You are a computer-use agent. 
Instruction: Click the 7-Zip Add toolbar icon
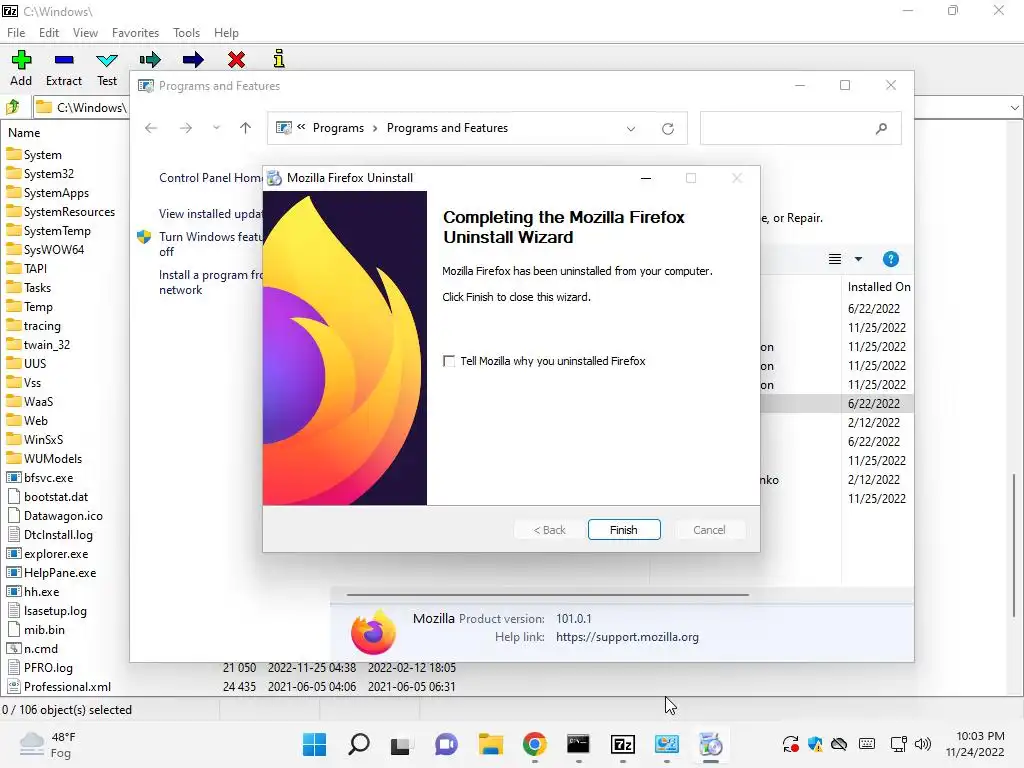(x=21, y=60)
